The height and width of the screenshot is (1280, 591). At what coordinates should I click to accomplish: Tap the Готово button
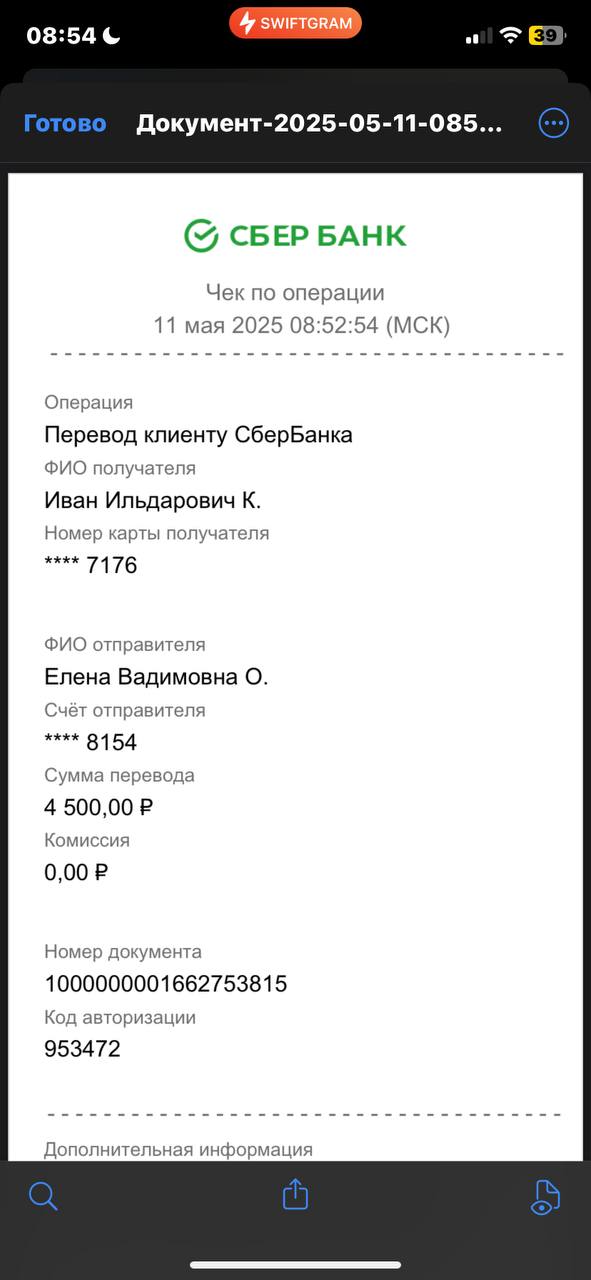(65, 123)
